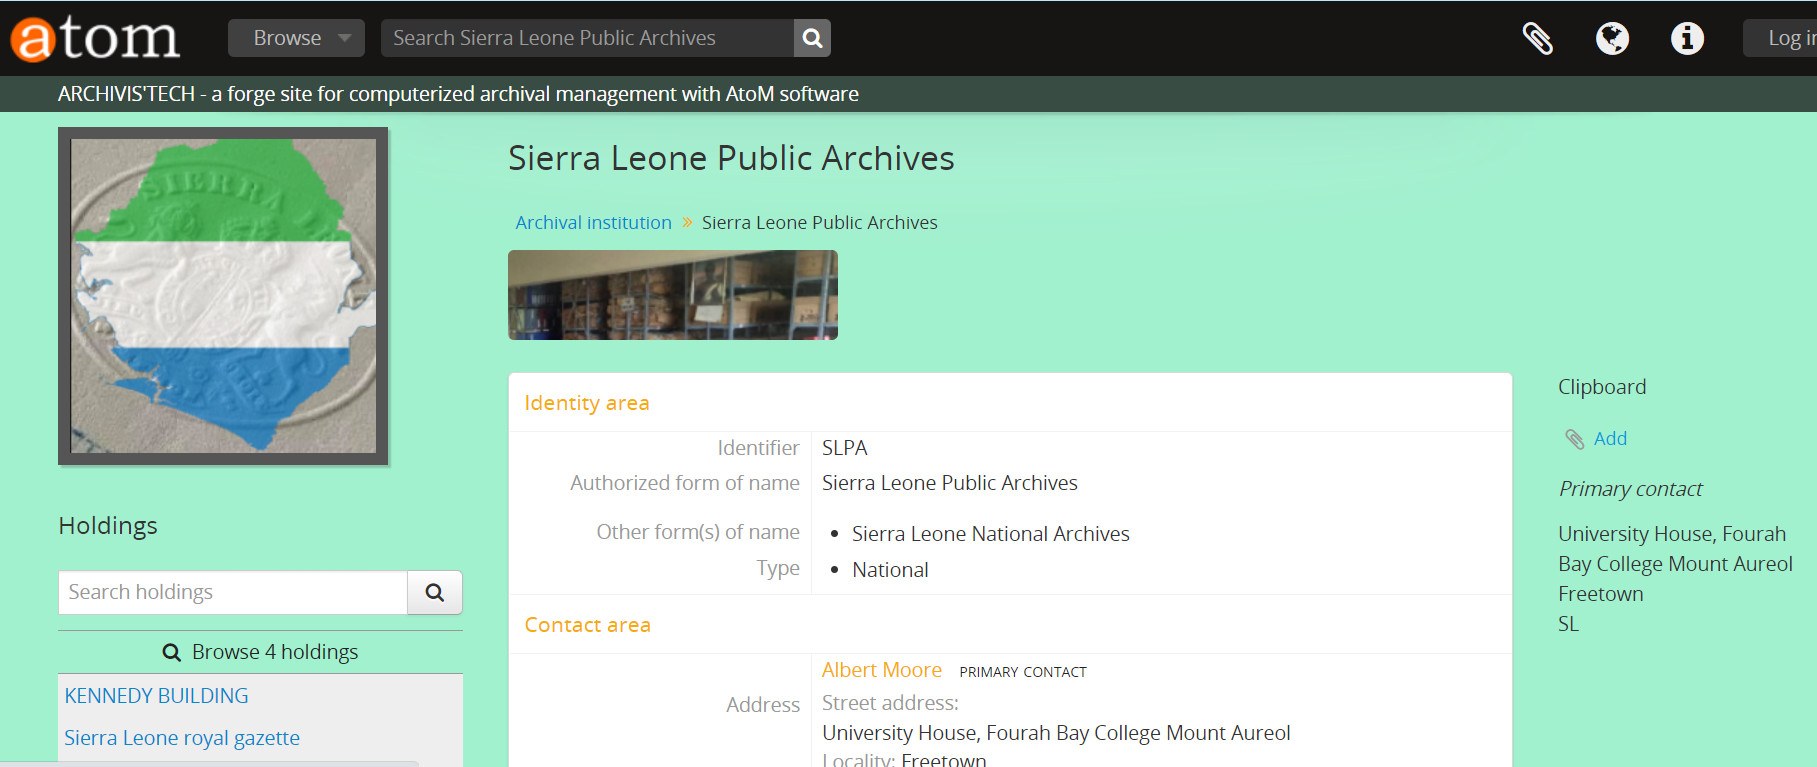Click inside the Search holdings field
Image resolution: width=1817 pixels, height=767 pixels.
pyautogui.click(x=233, y=592)
